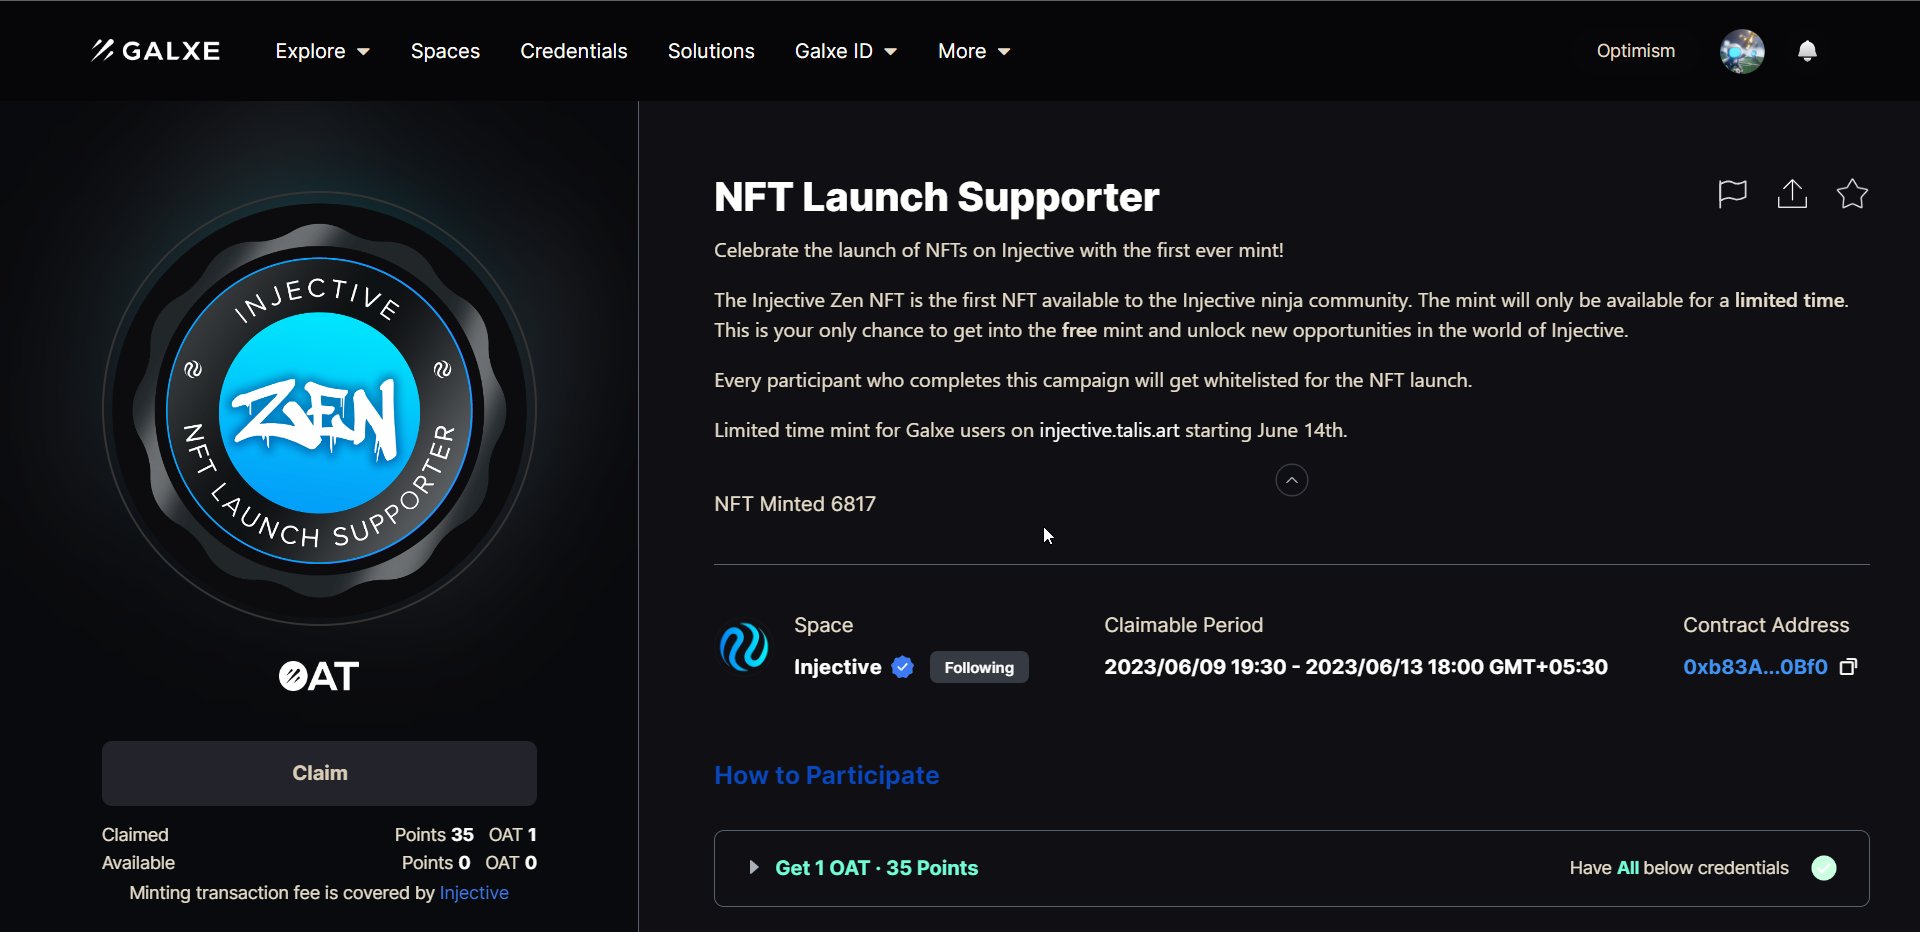
Task: Go to the Spaces page
Action: point(445,51)
